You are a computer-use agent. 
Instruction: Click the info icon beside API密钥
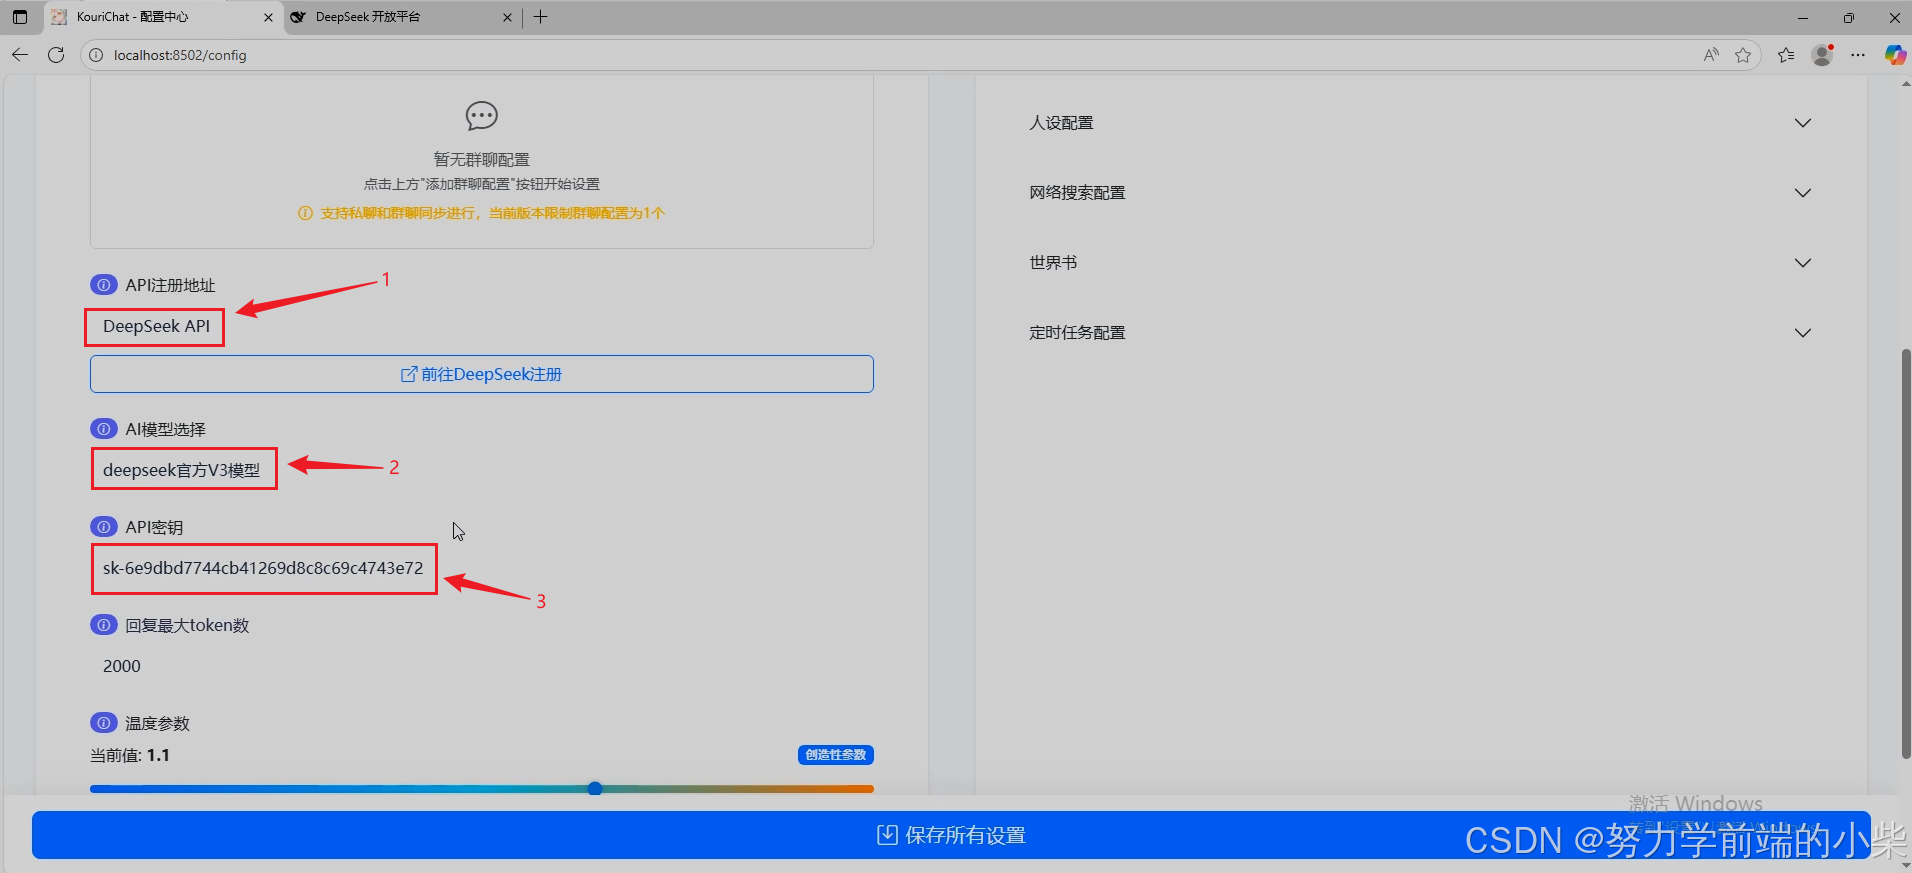(x=103, y=527)
